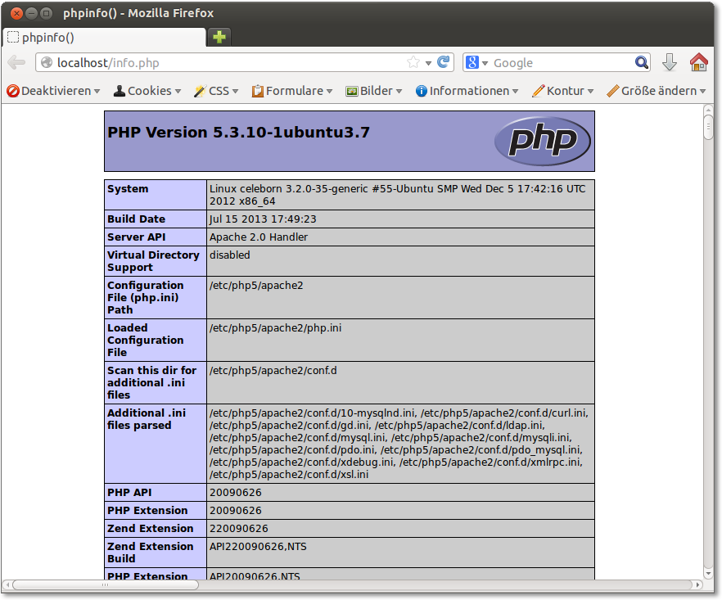Click the PHP logo image
The image size is (722, 600).
click(542, 141)
